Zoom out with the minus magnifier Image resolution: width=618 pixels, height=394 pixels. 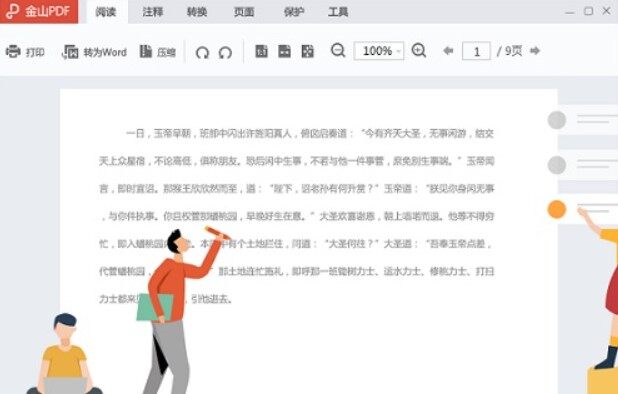click(x=338, y=50)
